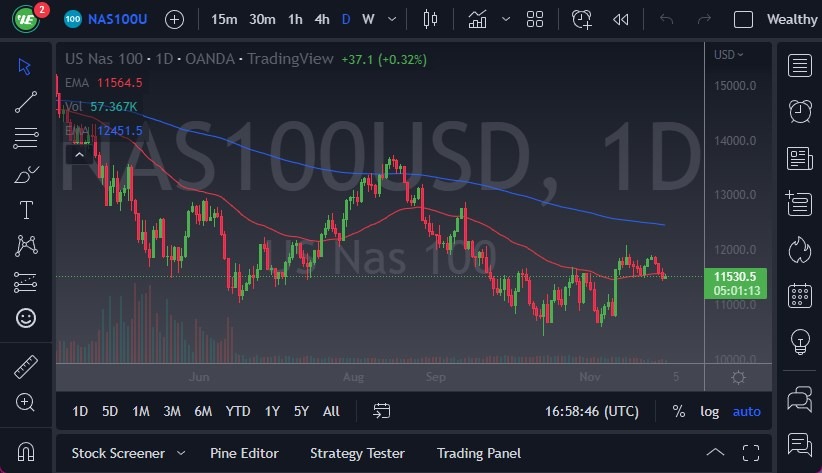Open the user profile avatar menu
The height and width of the screenshot is (473, 822).
coord(26,19)
